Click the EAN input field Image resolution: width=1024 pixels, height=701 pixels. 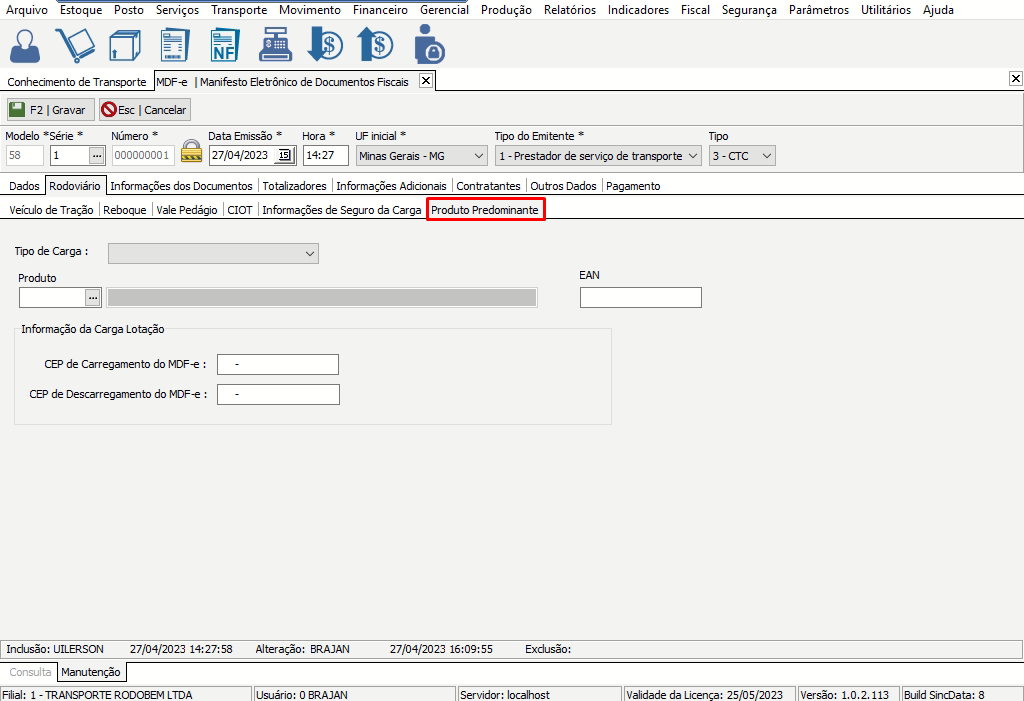[640, 297]
